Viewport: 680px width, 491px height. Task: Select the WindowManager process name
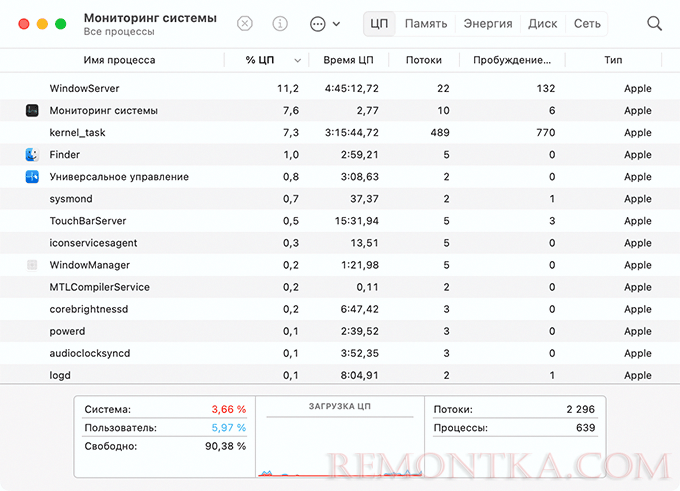[90, 265]
